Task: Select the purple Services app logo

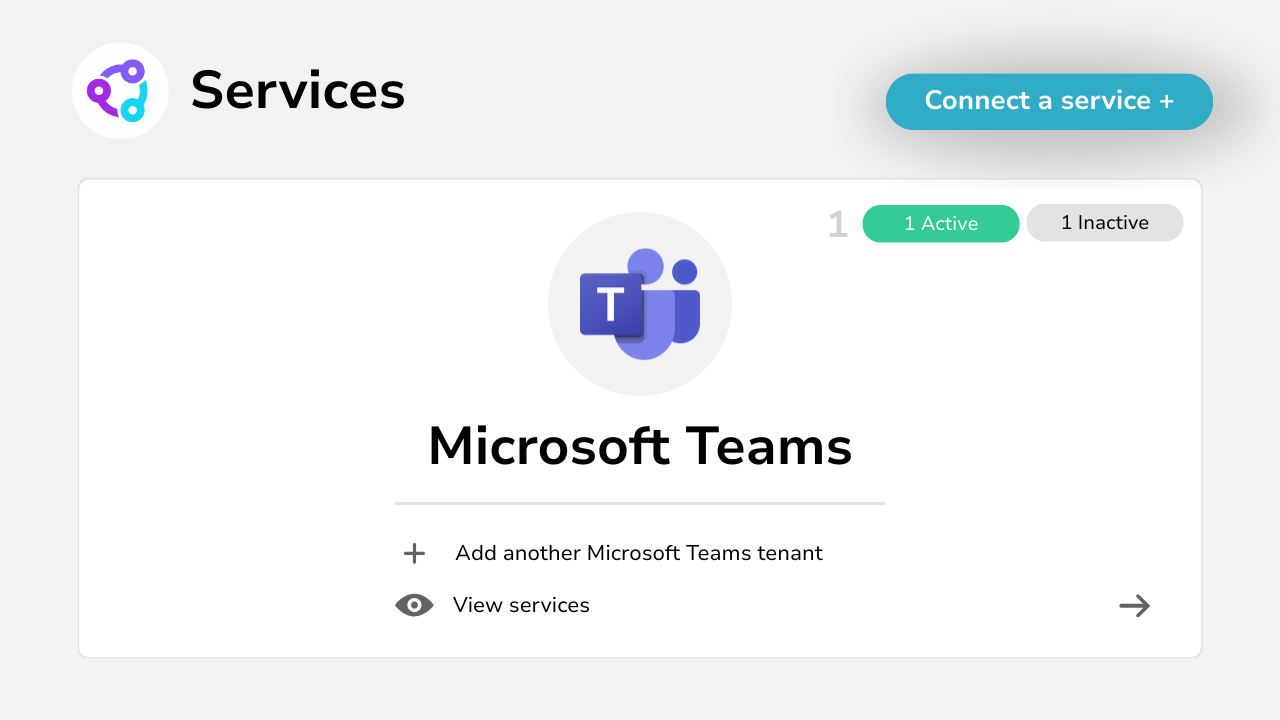Action: point(120,90)
